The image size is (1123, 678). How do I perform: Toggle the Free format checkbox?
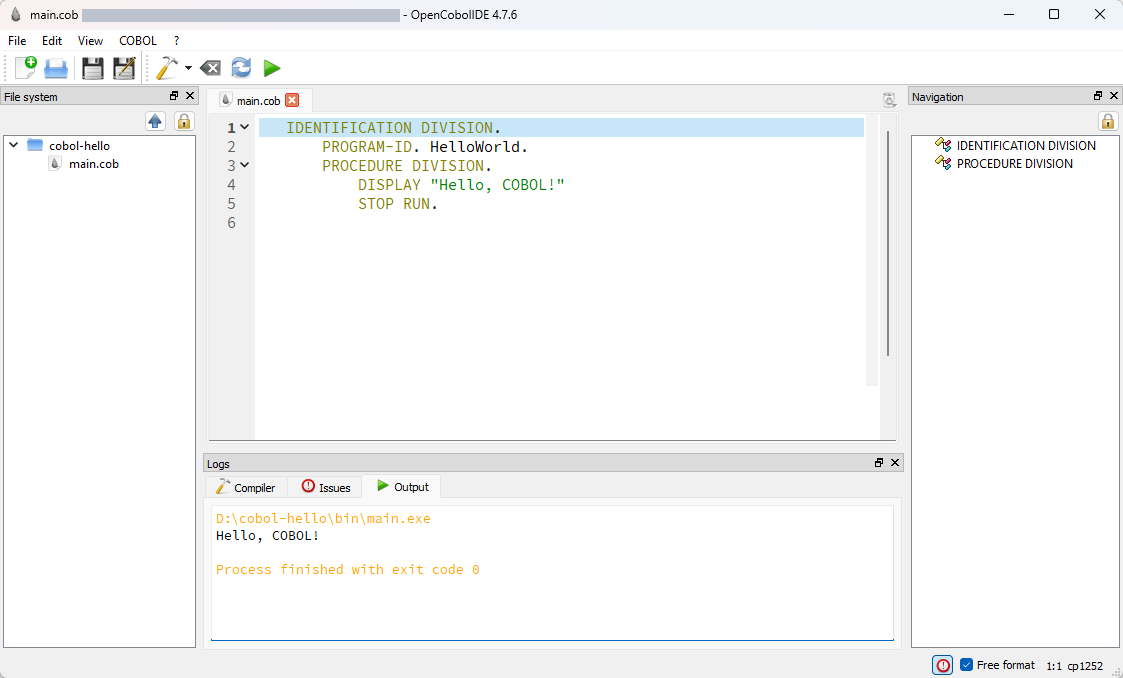tap(966, 665)
